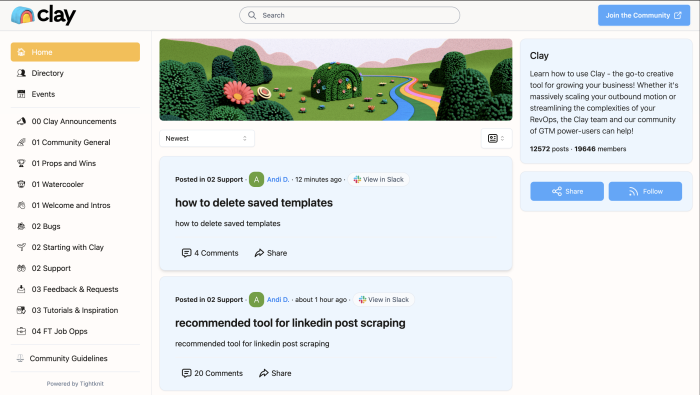Click the 02 Bugs bug icon
The width and height of the screenshot is (700, 395).
coord(21,226)
